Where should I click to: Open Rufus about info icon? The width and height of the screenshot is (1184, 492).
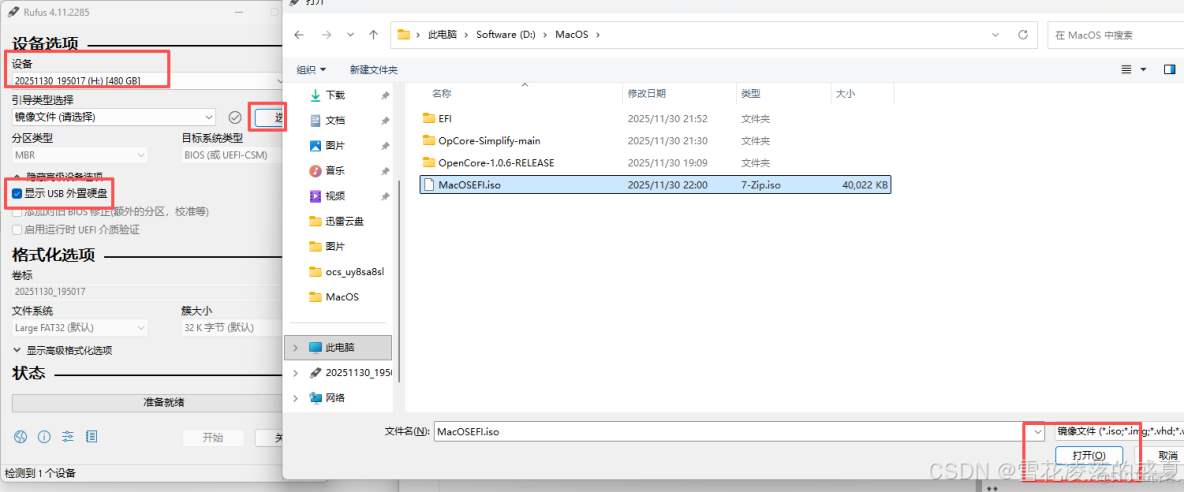(44, 436)
